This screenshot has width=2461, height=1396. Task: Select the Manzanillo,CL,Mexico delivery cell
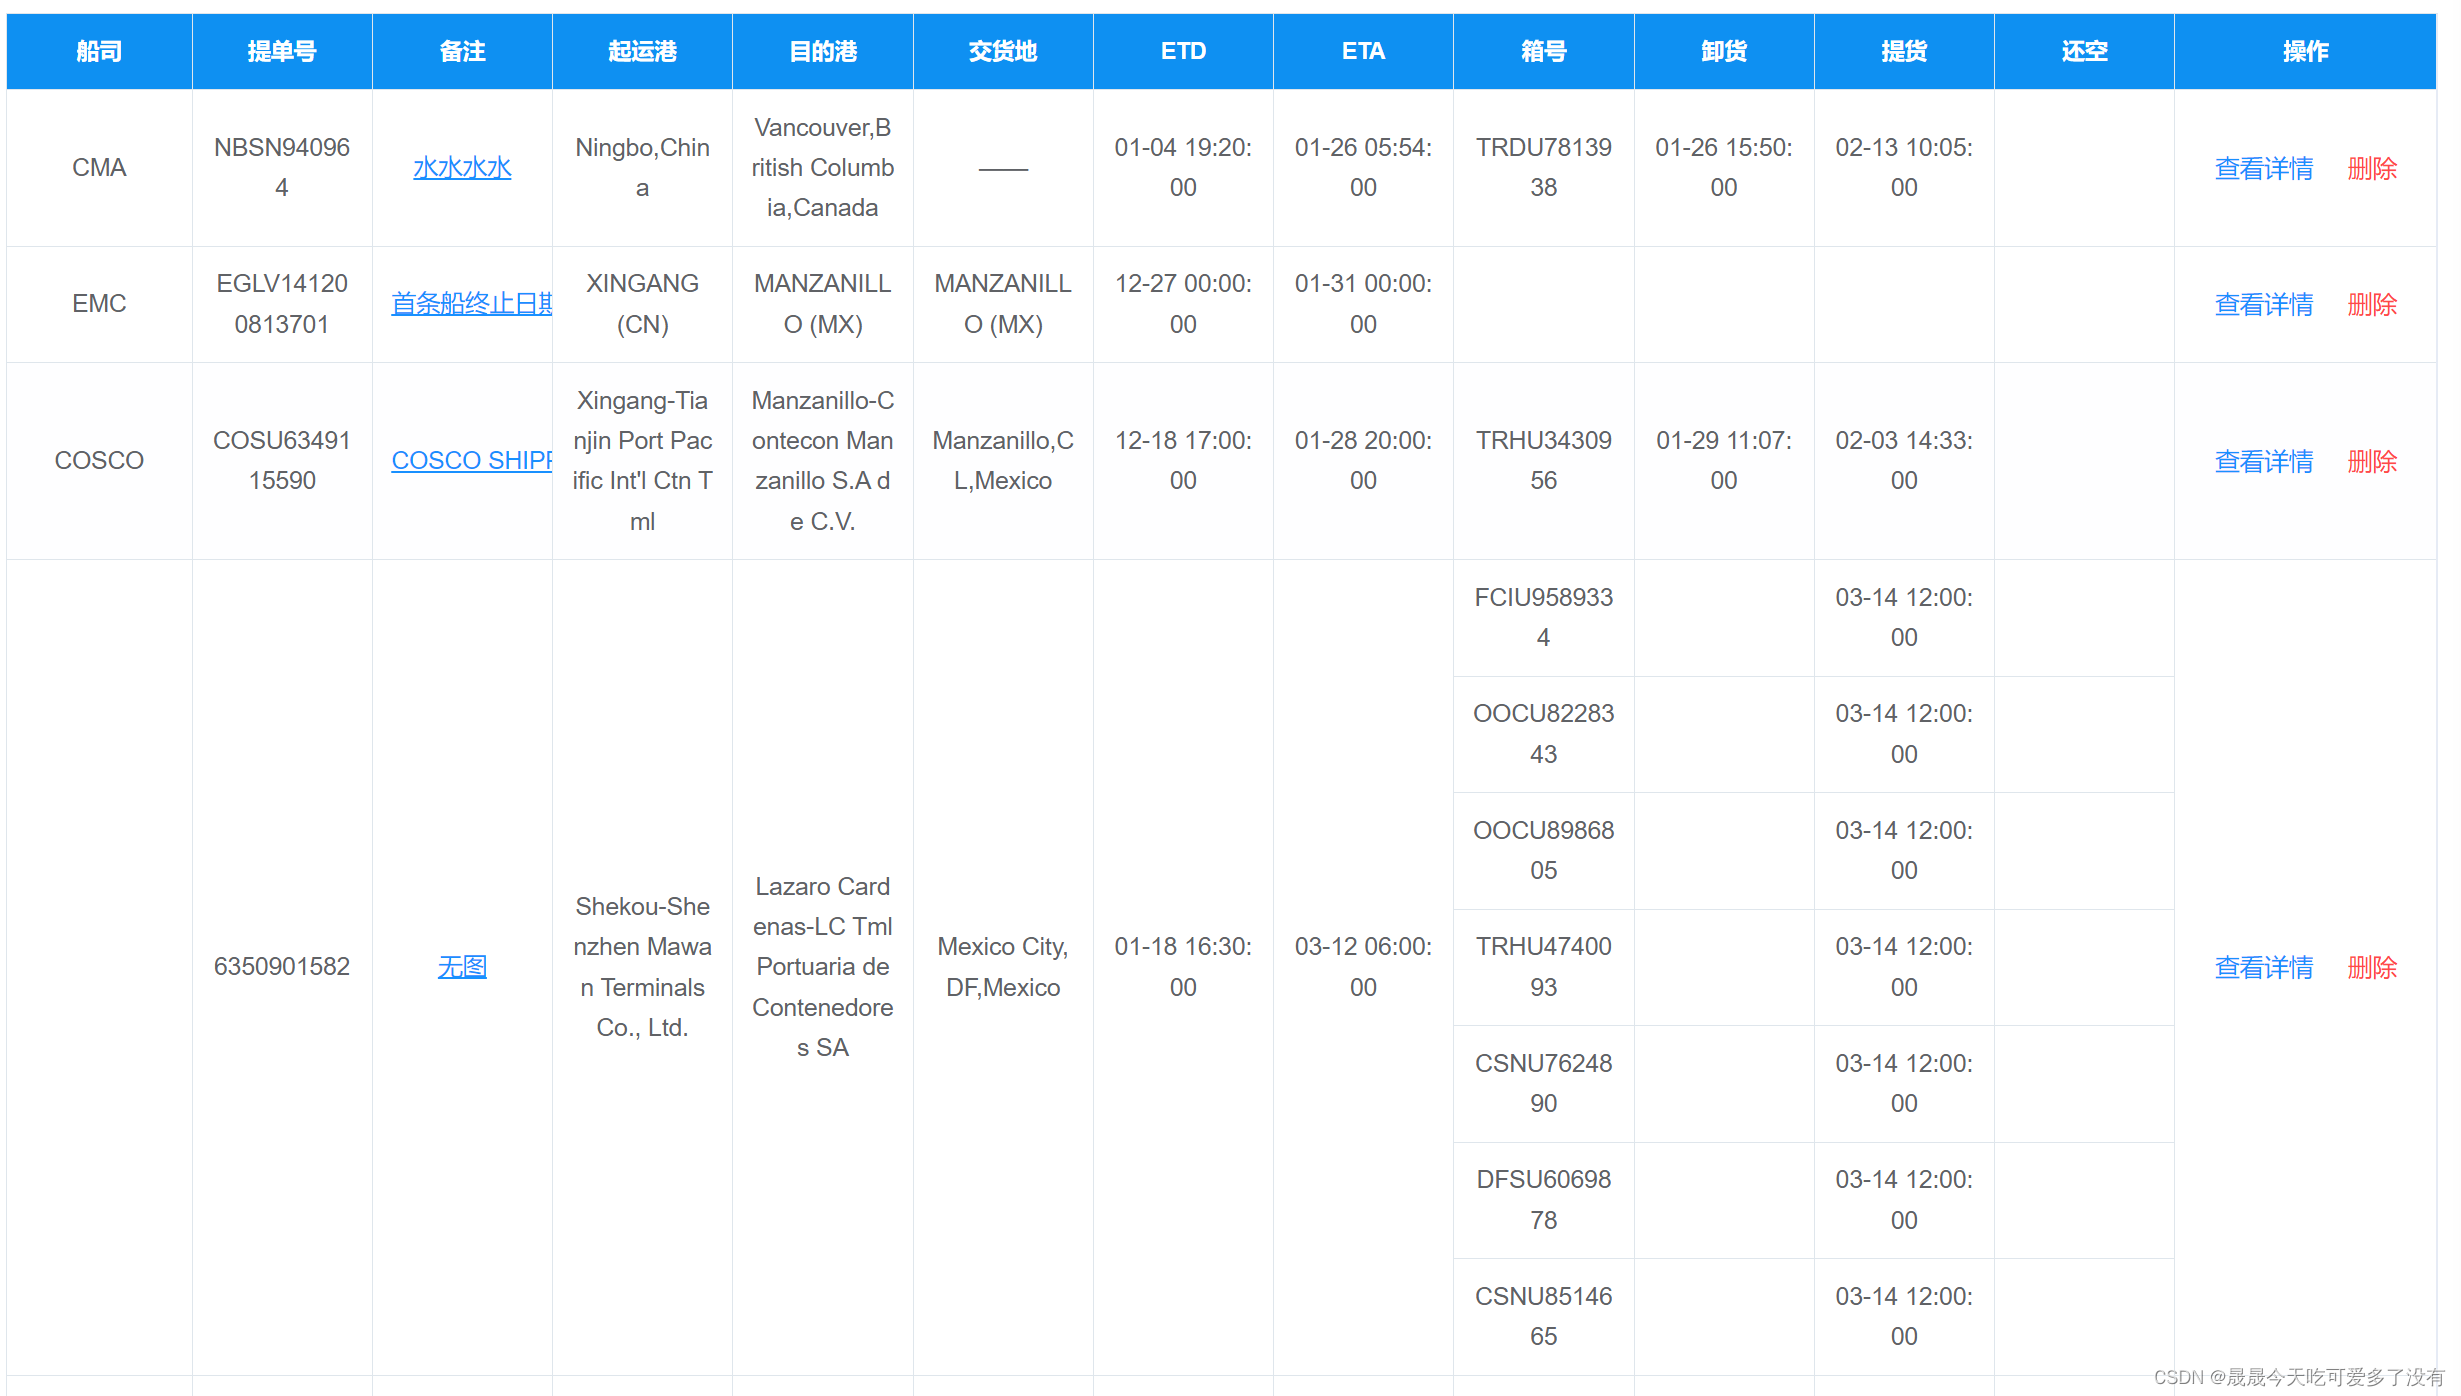click(1003, 460)
